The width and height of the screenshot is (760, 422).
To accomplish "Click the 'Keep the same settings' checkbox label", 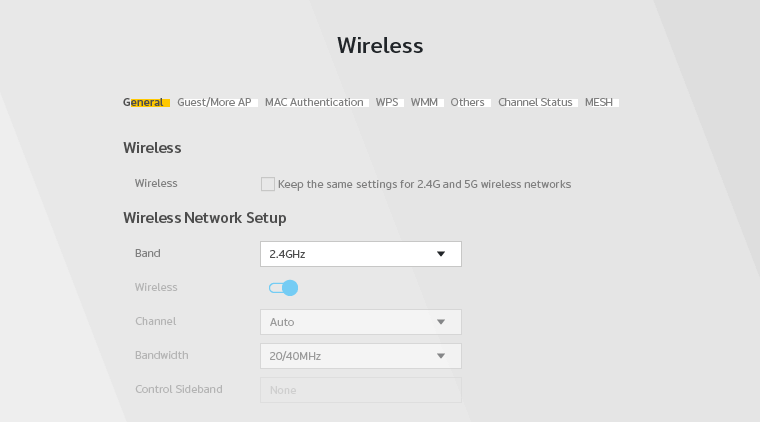I will 424,184.
